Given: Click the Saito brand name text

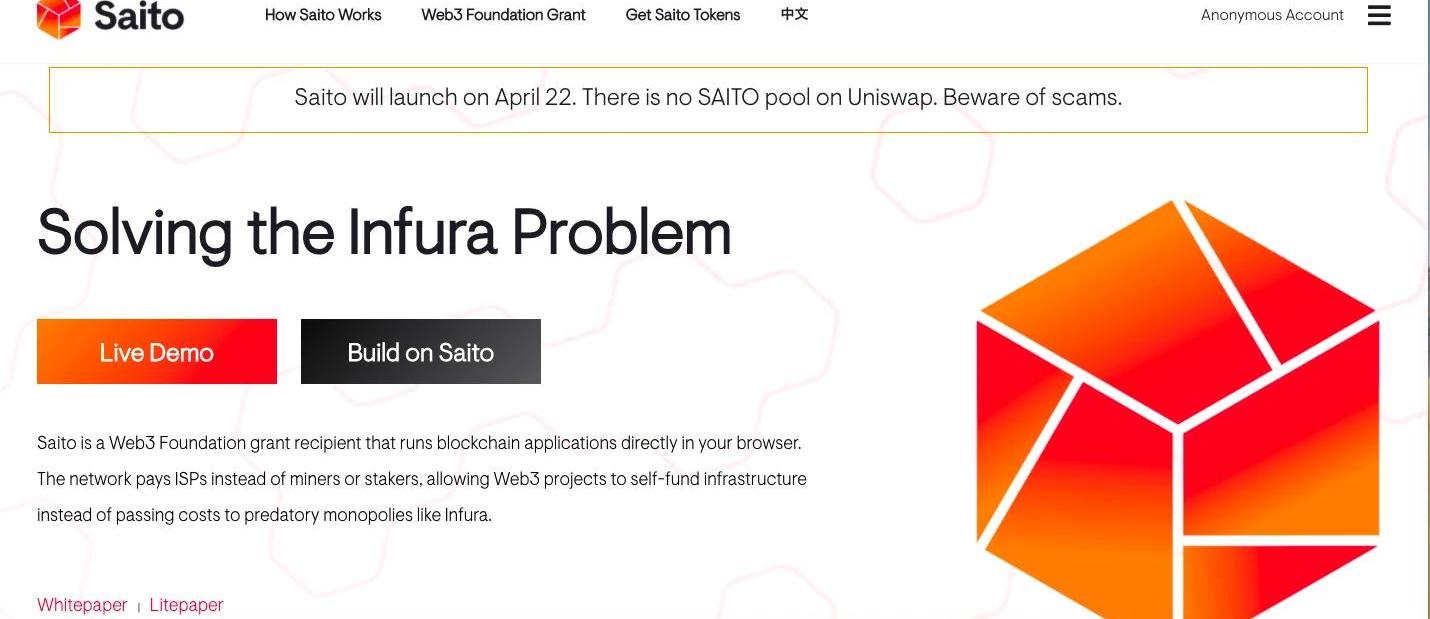Looking at the screenshot, I should point(139,16).
